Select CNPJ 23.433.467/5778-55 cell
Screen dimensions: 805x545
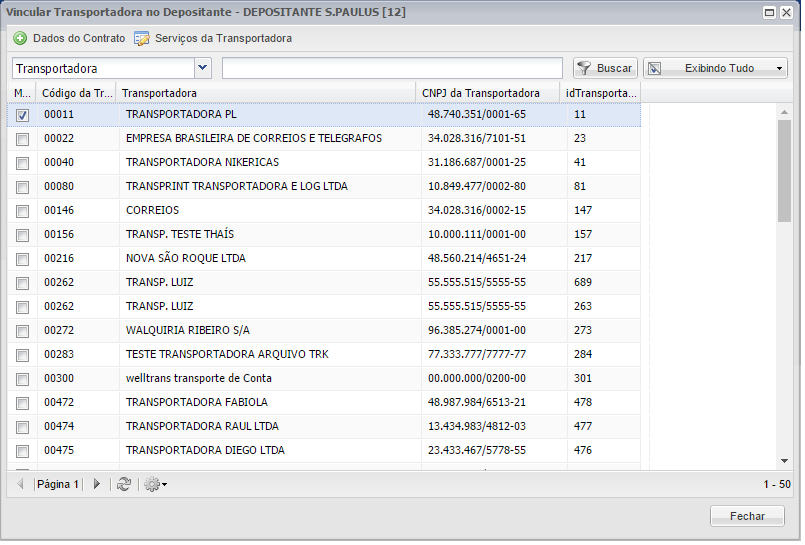(494, 450)
